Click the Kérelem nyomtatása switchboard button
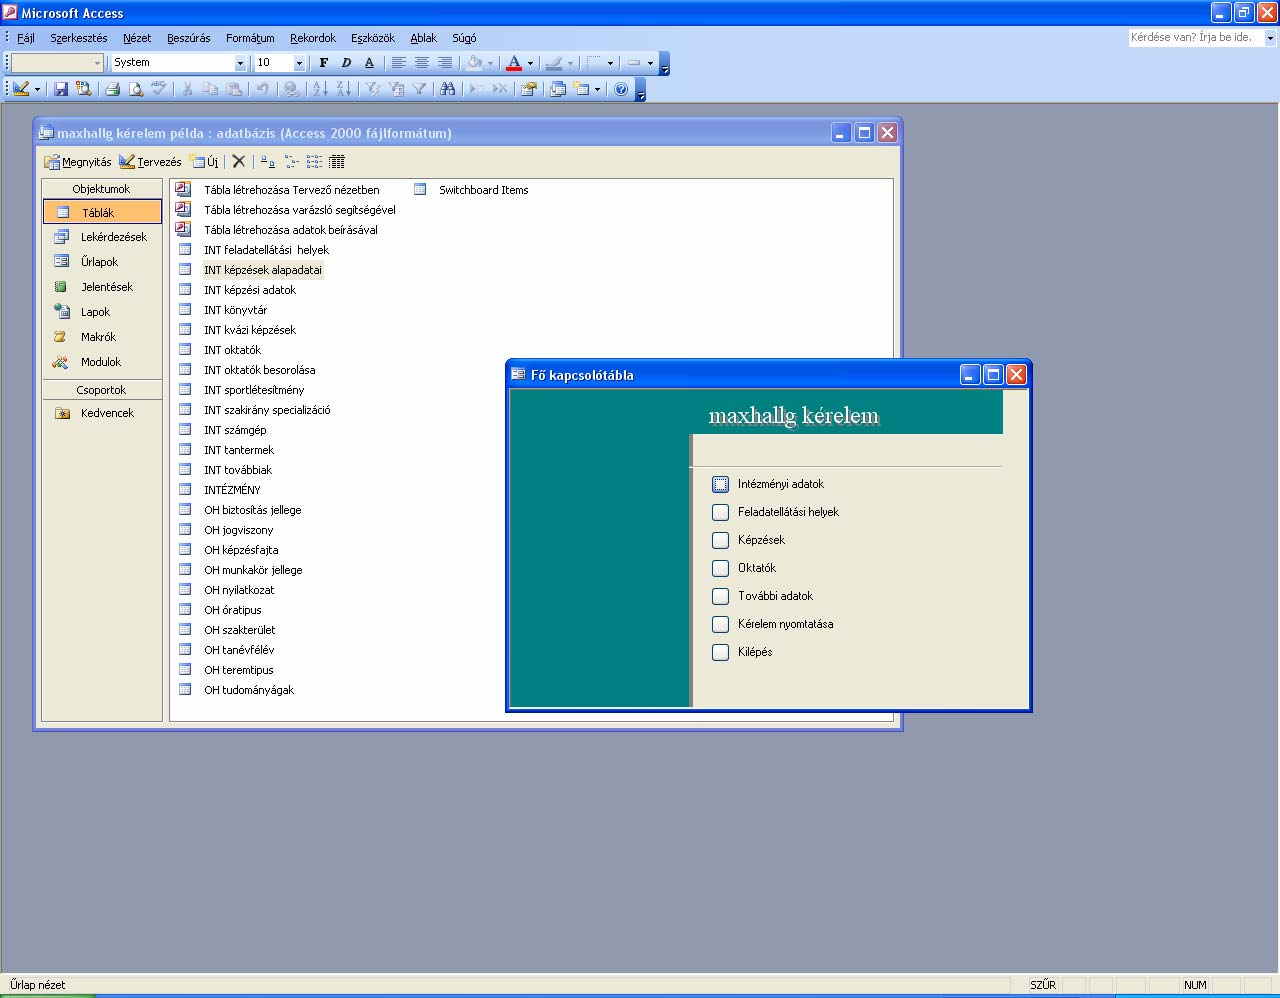Image resolution: width=1280 pixels, height=998 pixels. (x=720, y=624)
